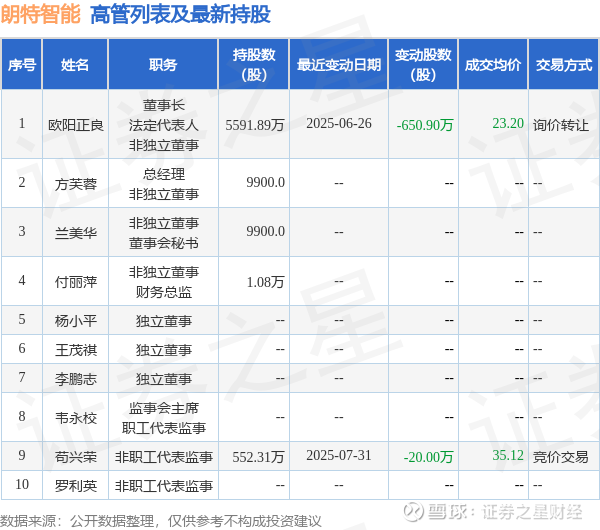Click the -650.90万 change value

(425, 125)
